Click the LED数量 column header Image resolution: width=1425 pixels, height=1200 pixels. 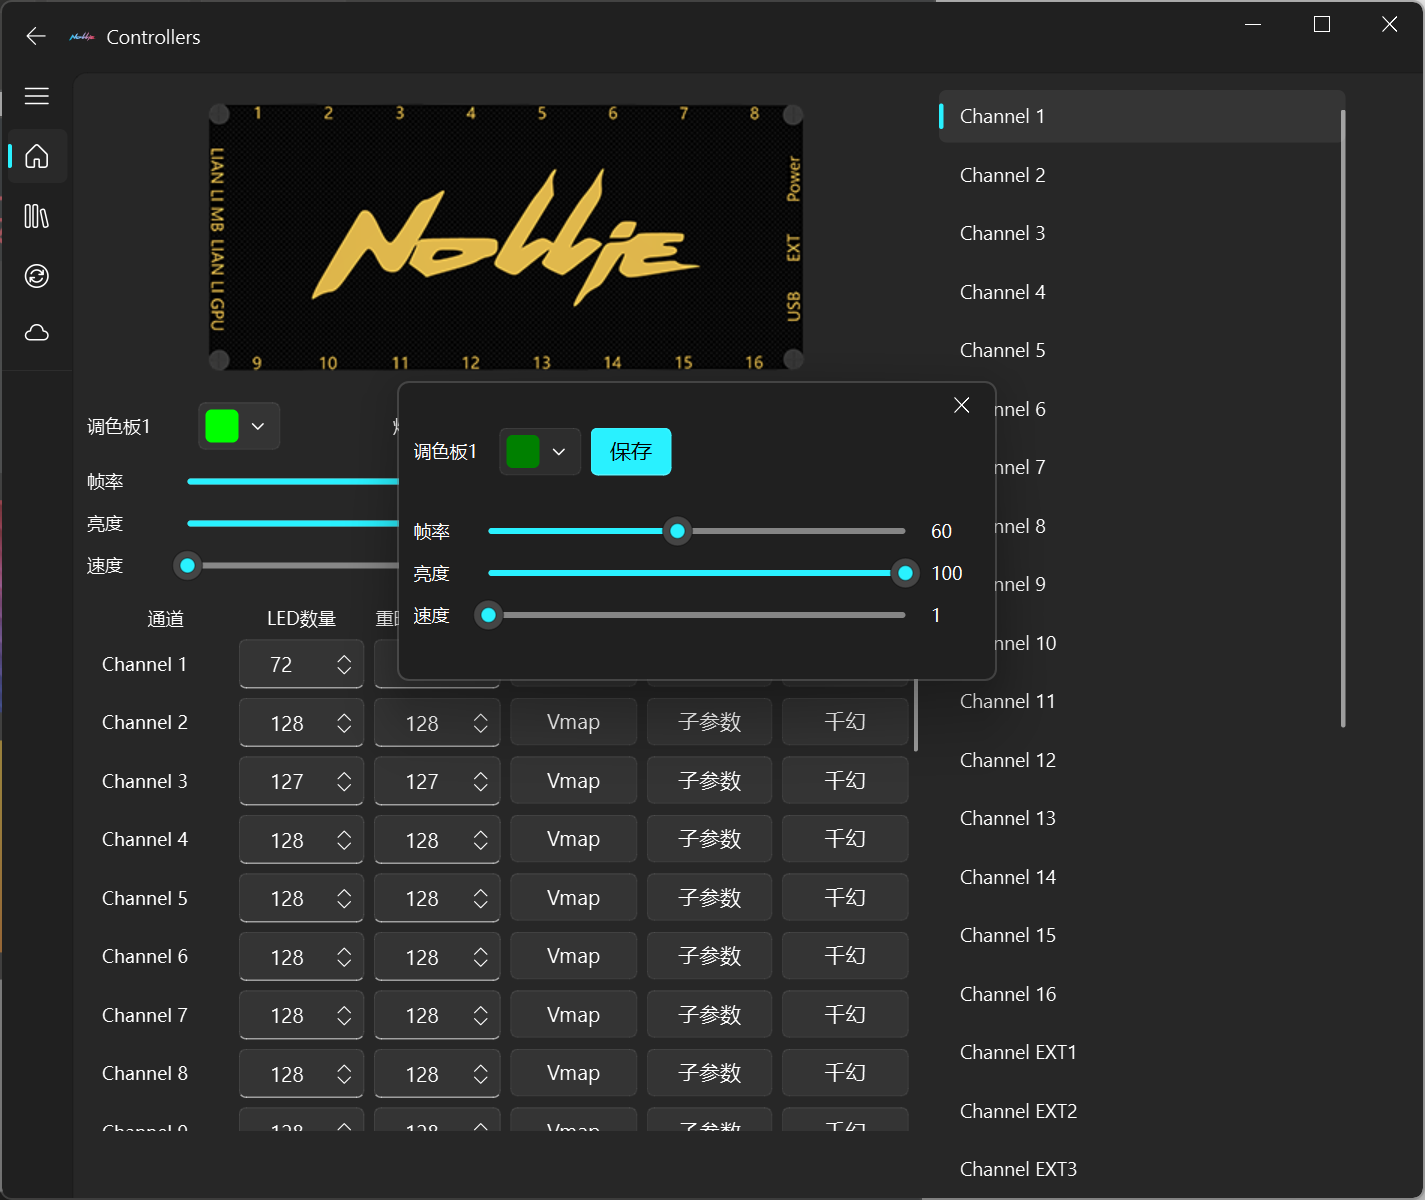(301, 619)
